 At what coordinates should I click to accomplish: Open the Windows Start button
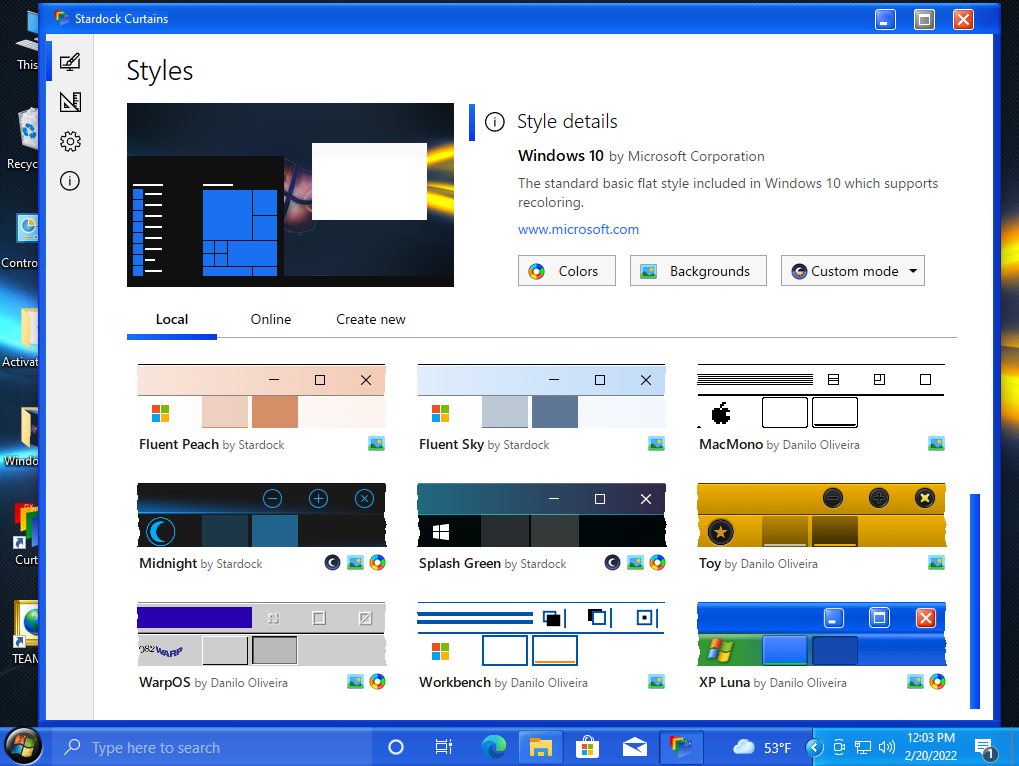(x=23, y=747)
